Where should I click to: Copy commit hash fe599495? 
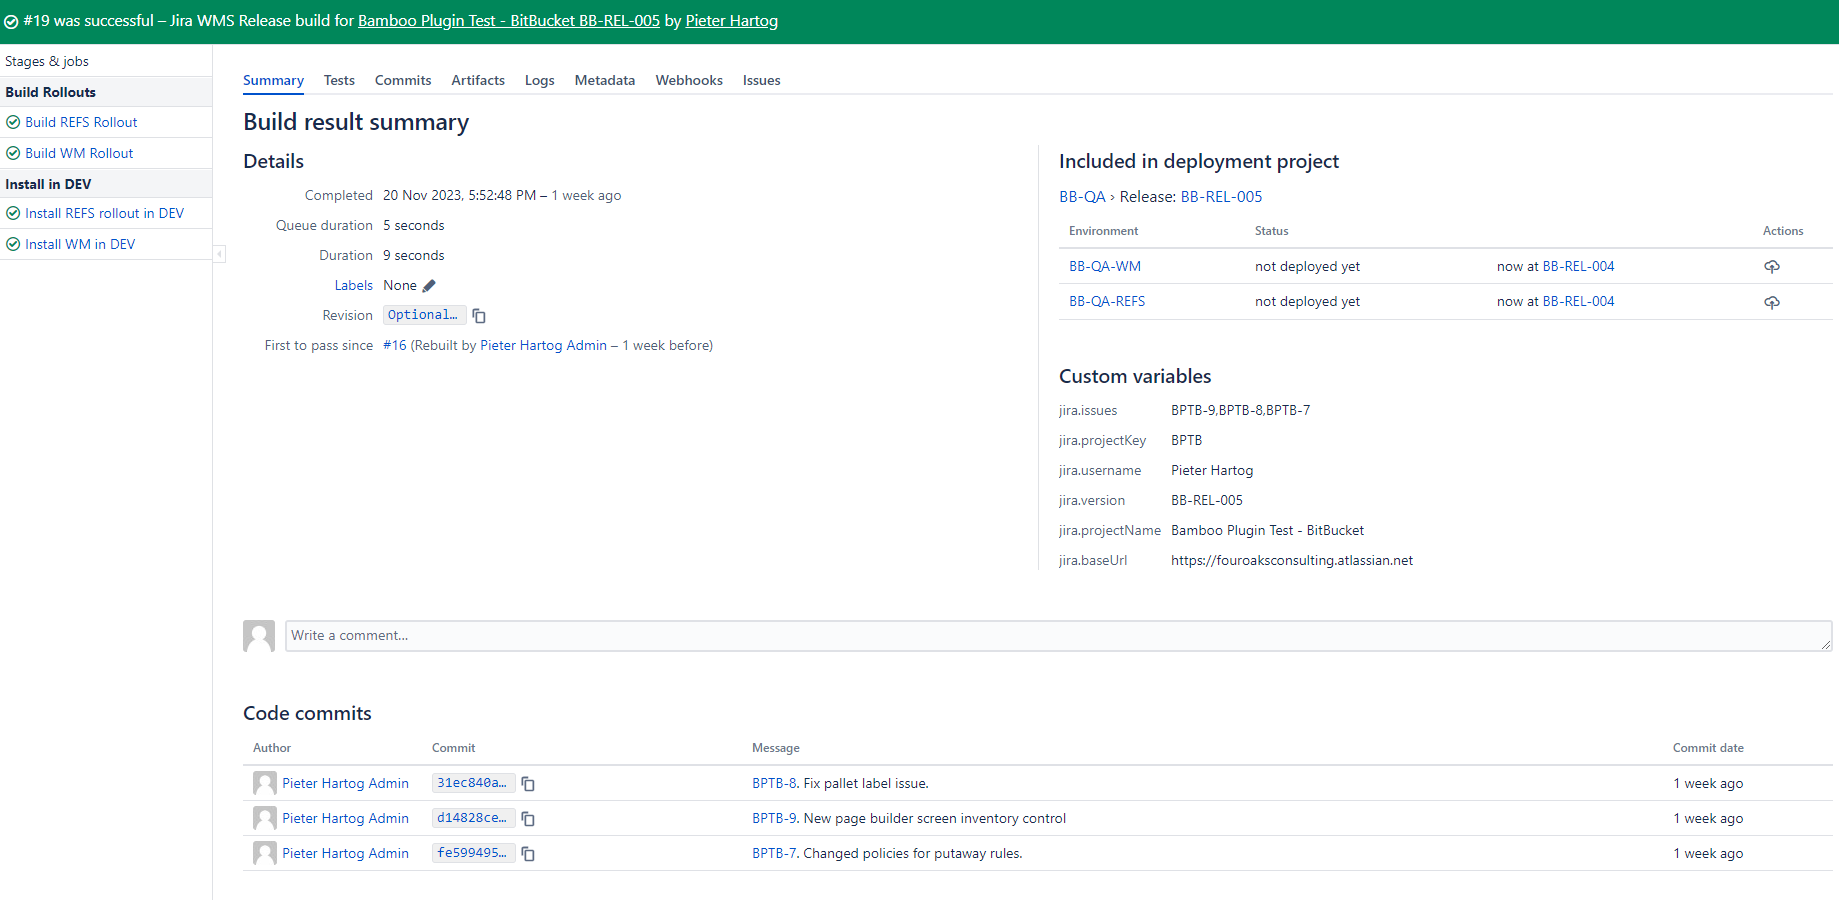pos(528,854)
